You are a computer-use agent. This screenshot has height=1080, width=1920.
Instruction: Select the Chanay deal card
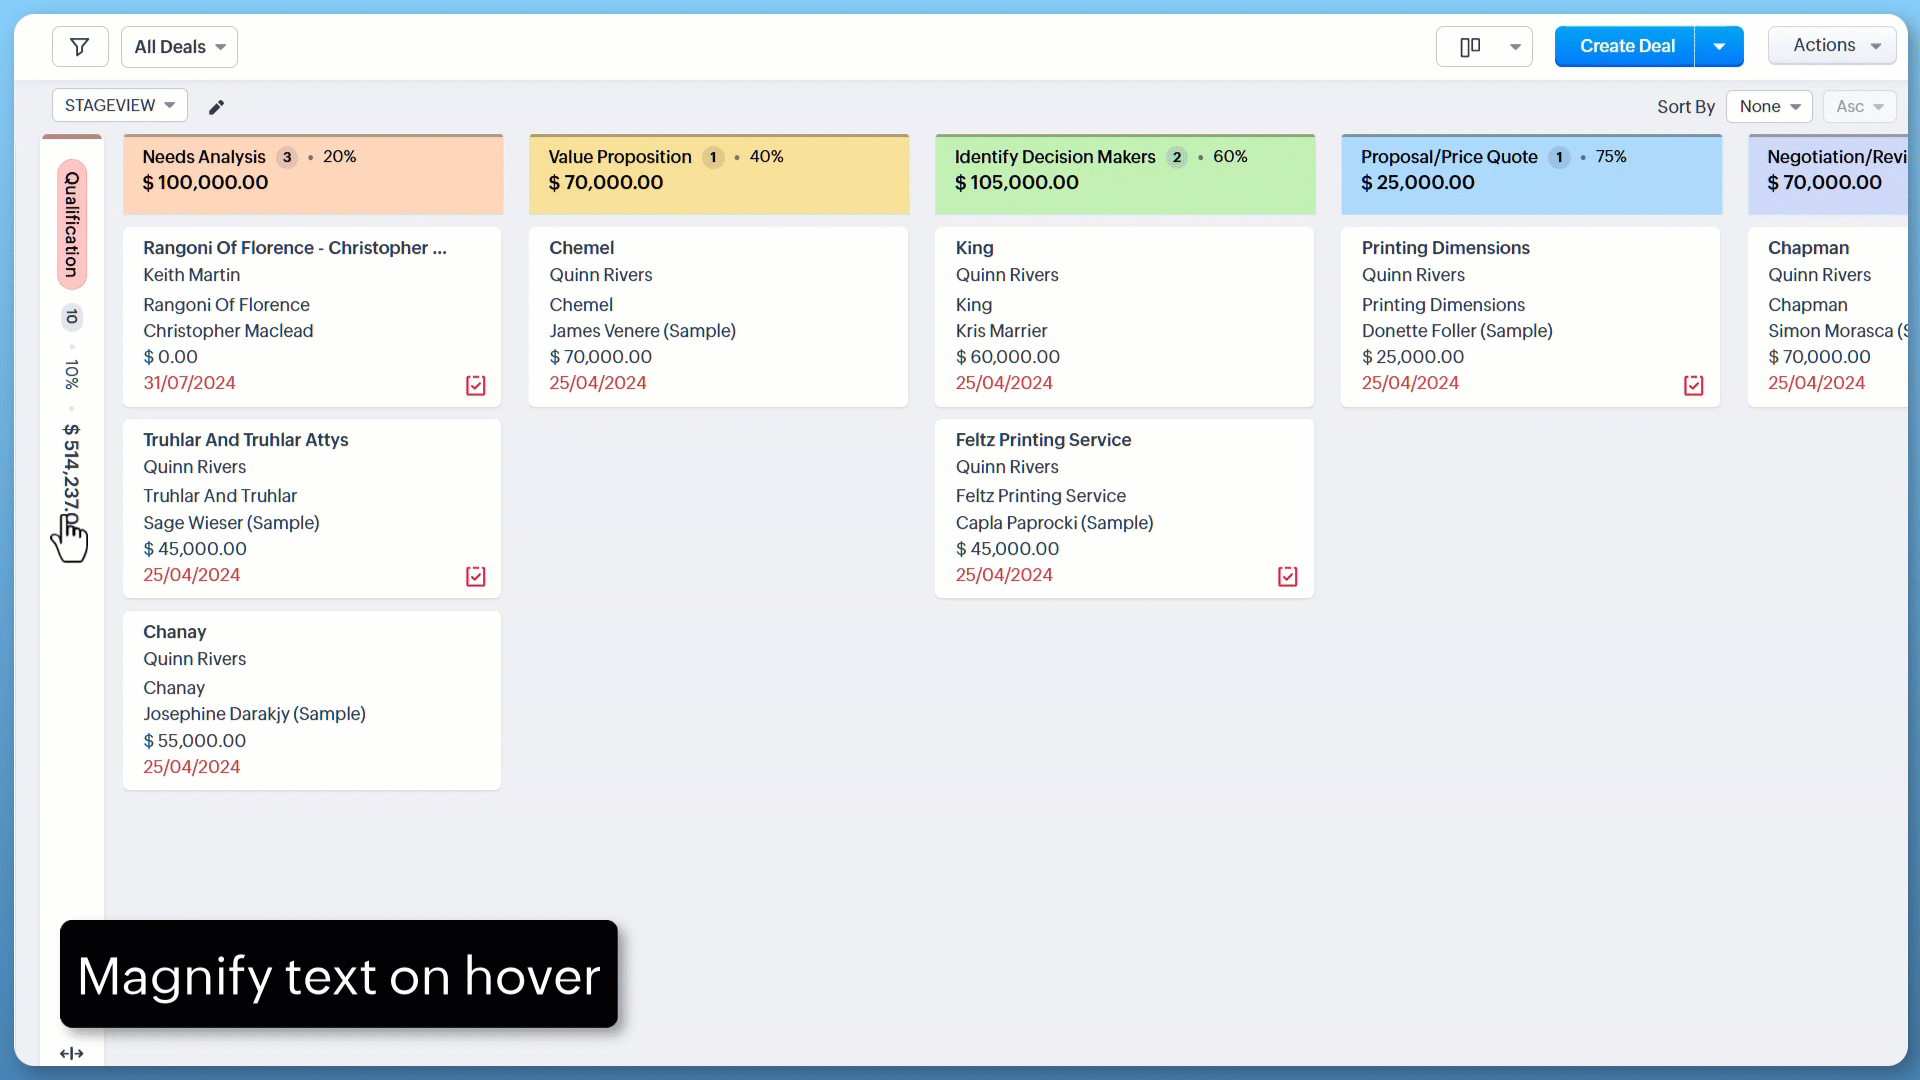(x=312, y=700)
